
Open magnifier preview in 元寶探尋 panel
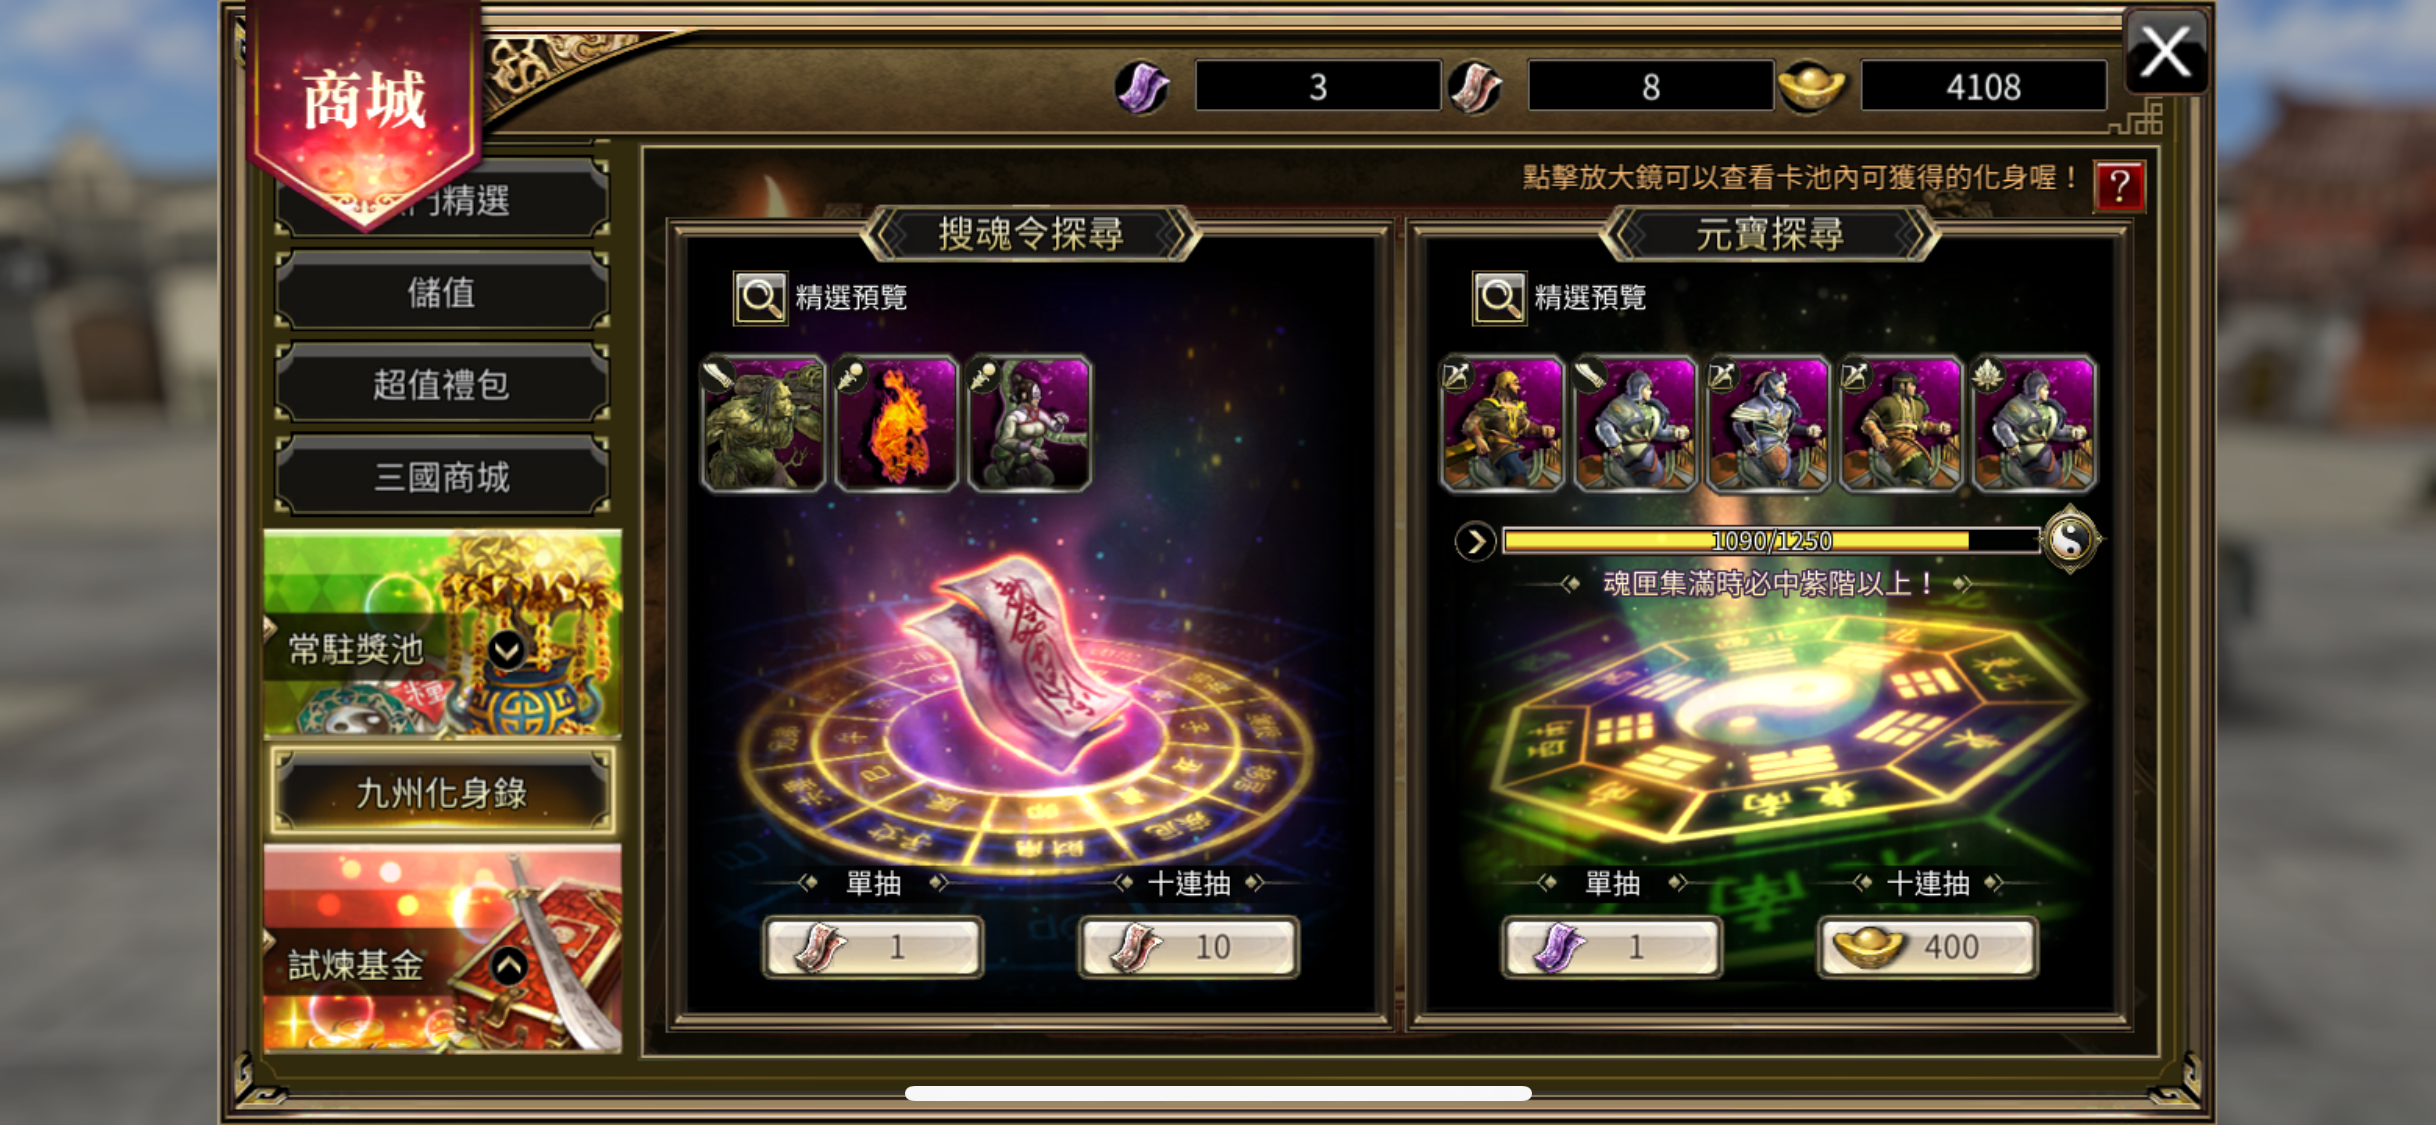(x=1499, y=298)
